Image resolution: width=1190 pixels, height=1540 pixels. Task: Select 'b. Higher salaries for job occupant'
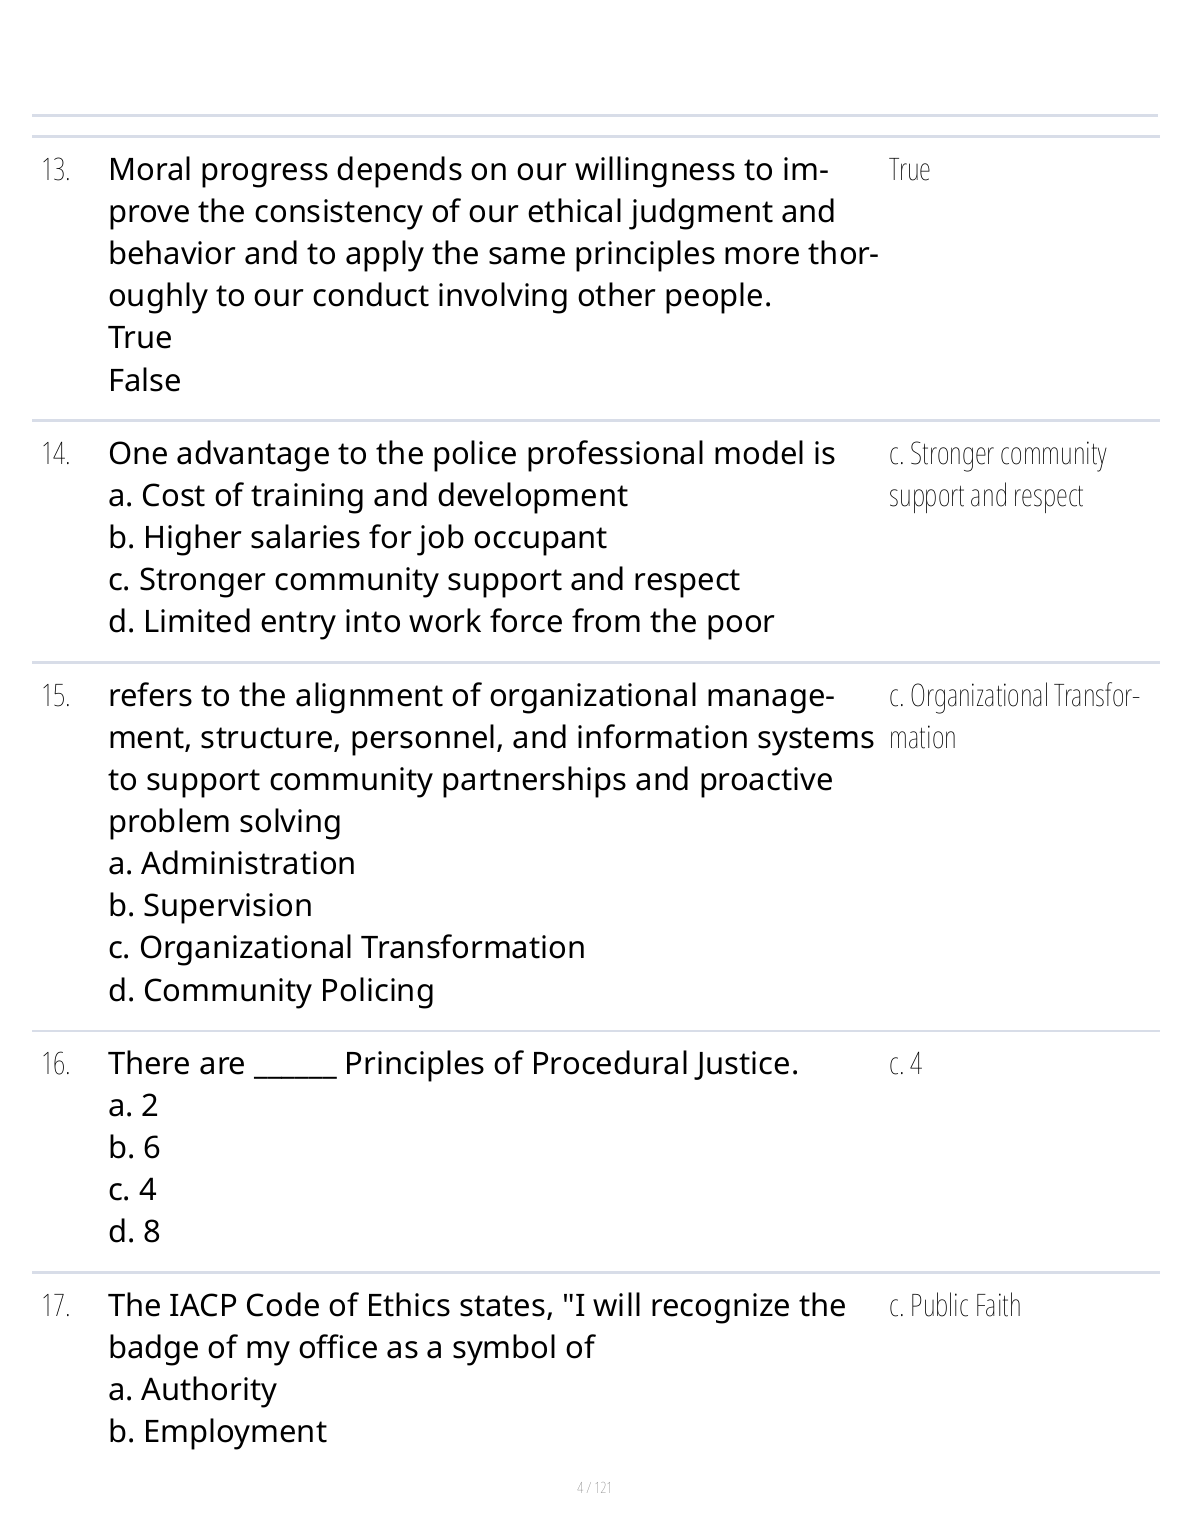[x=357, y=538]
